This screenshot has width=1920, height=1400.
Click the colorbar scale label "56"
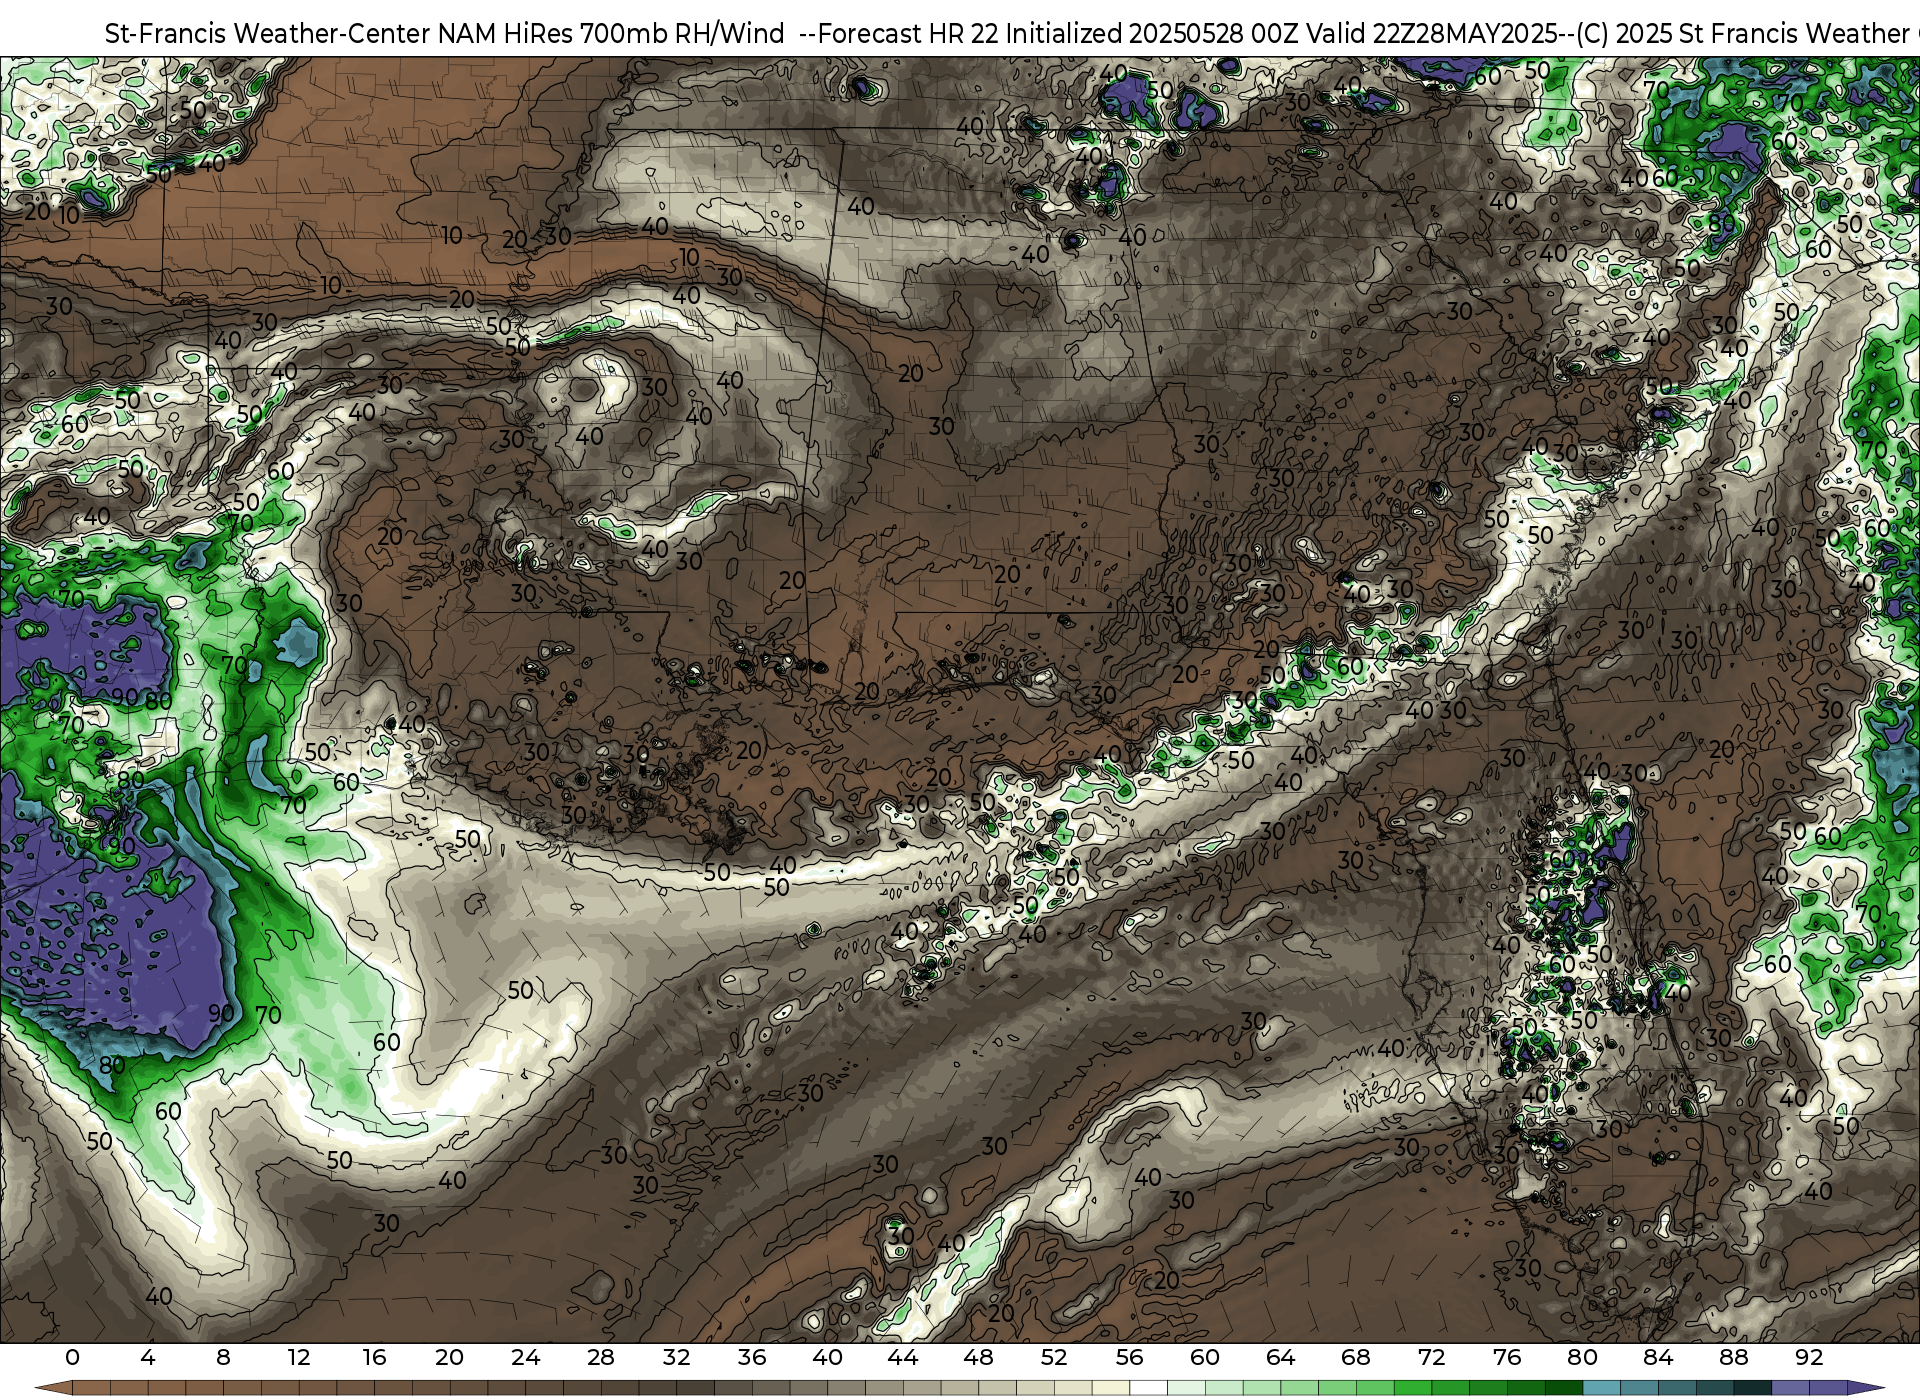tap(1129, 1357)
